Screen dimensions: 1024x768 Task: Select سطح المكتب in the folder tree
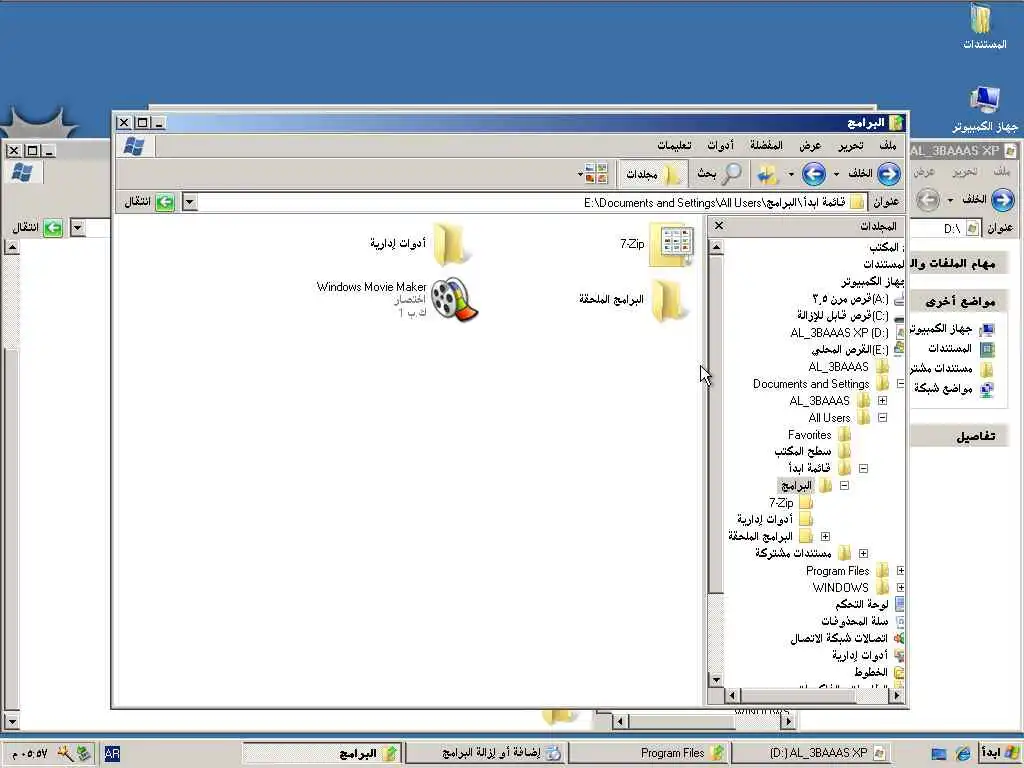coord(803,452)
